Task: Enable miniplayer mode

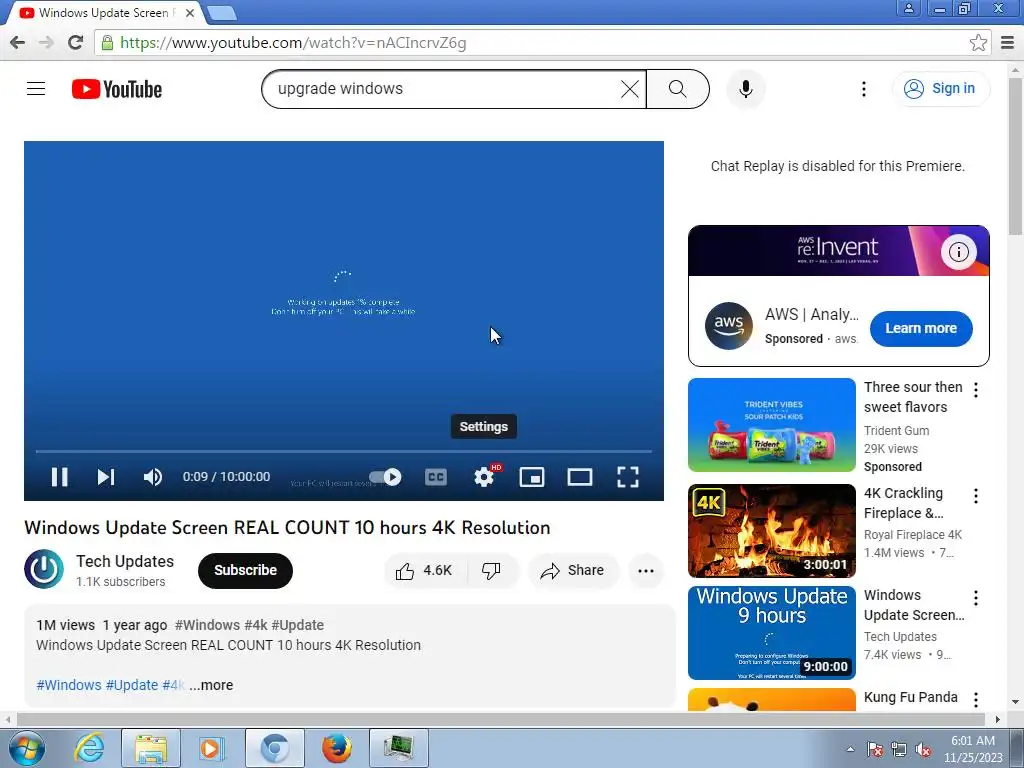Action: [x=532, y=477]
